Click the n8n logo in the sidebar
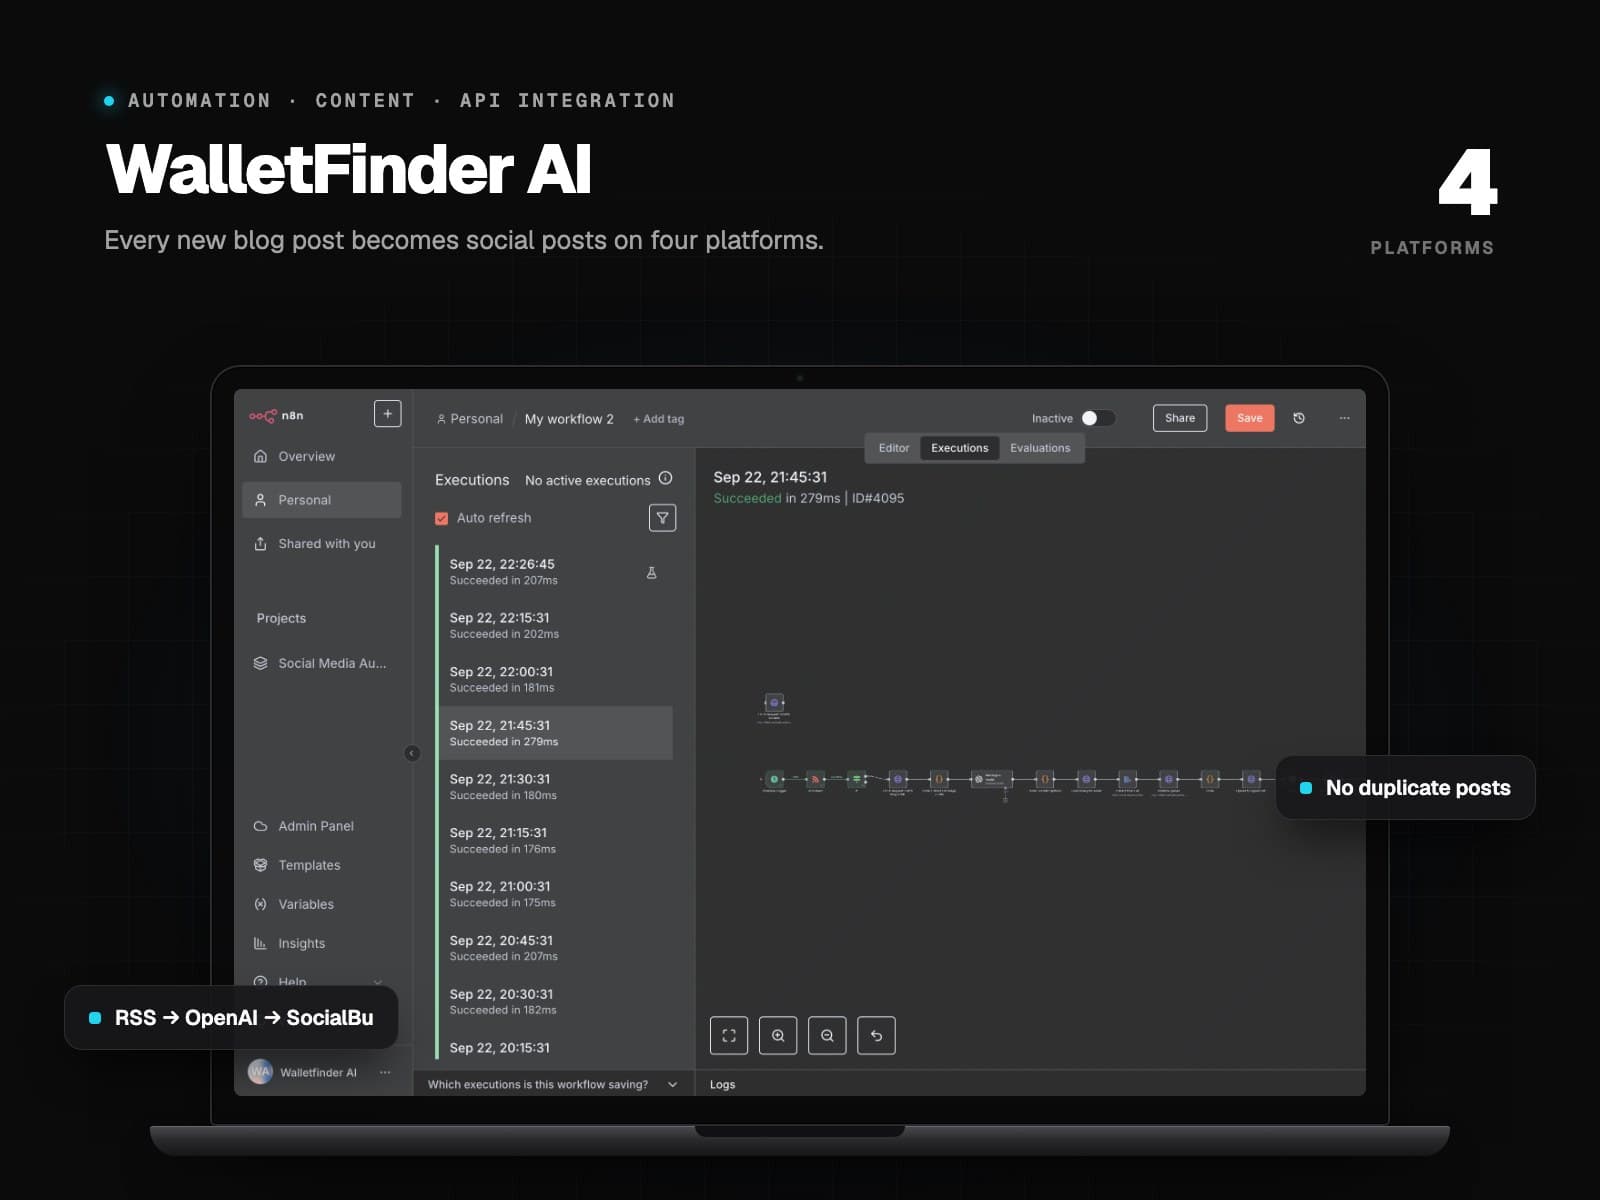The image size is (1600, 1200). [276, 415]
